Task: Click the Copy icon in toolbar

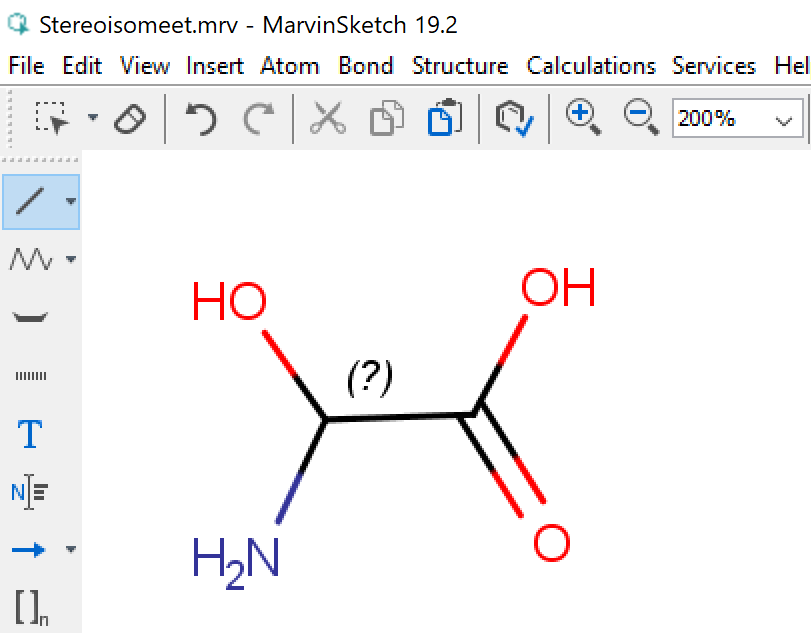Action: [x=385, y=119]
